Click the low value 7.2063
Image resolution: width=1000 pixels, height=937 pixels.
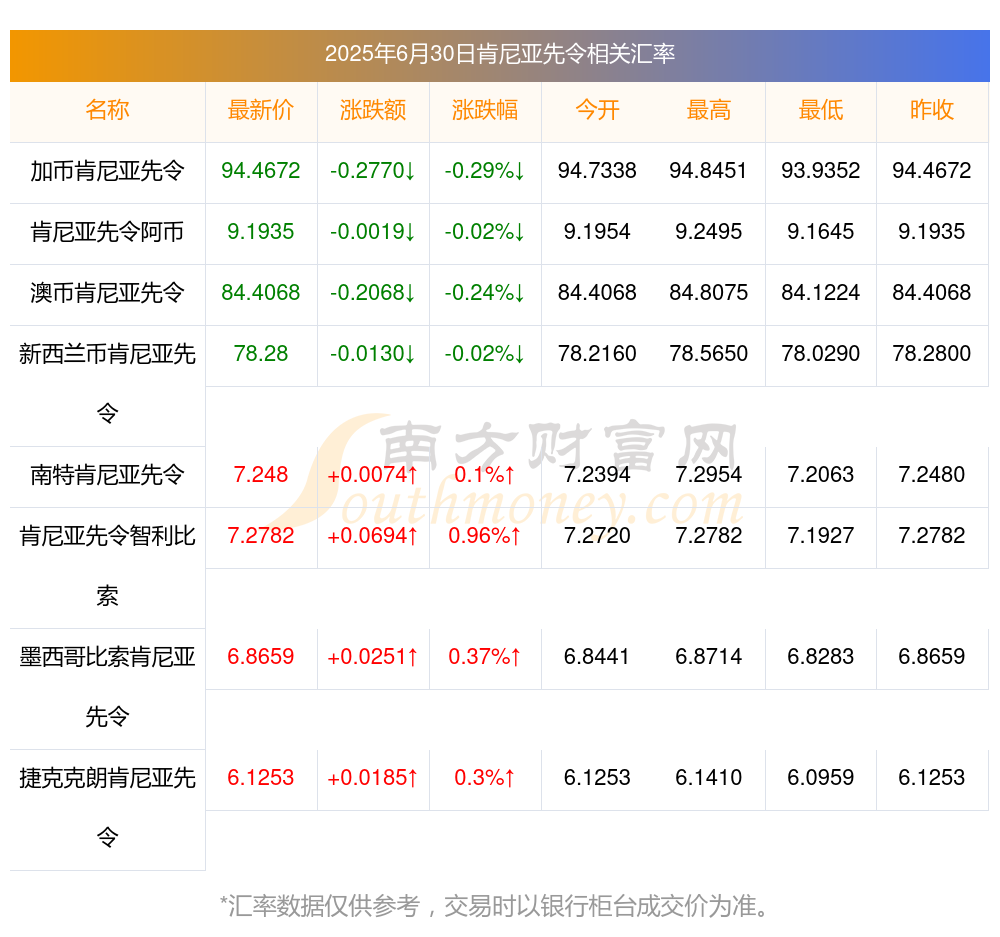point(821,475)
